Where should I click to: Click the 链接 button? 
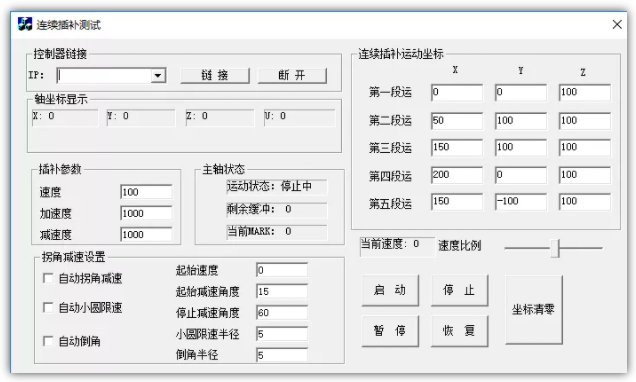click(x=215, y=75)
